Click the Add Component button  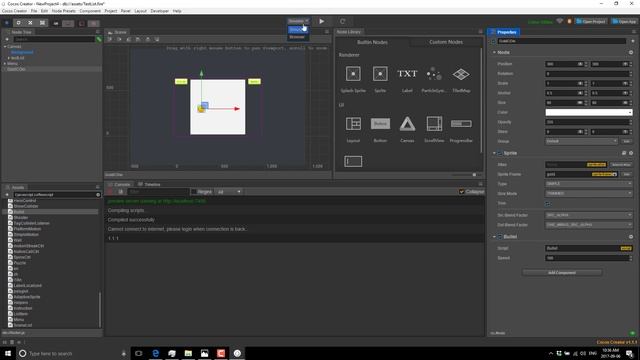point(562,273)
